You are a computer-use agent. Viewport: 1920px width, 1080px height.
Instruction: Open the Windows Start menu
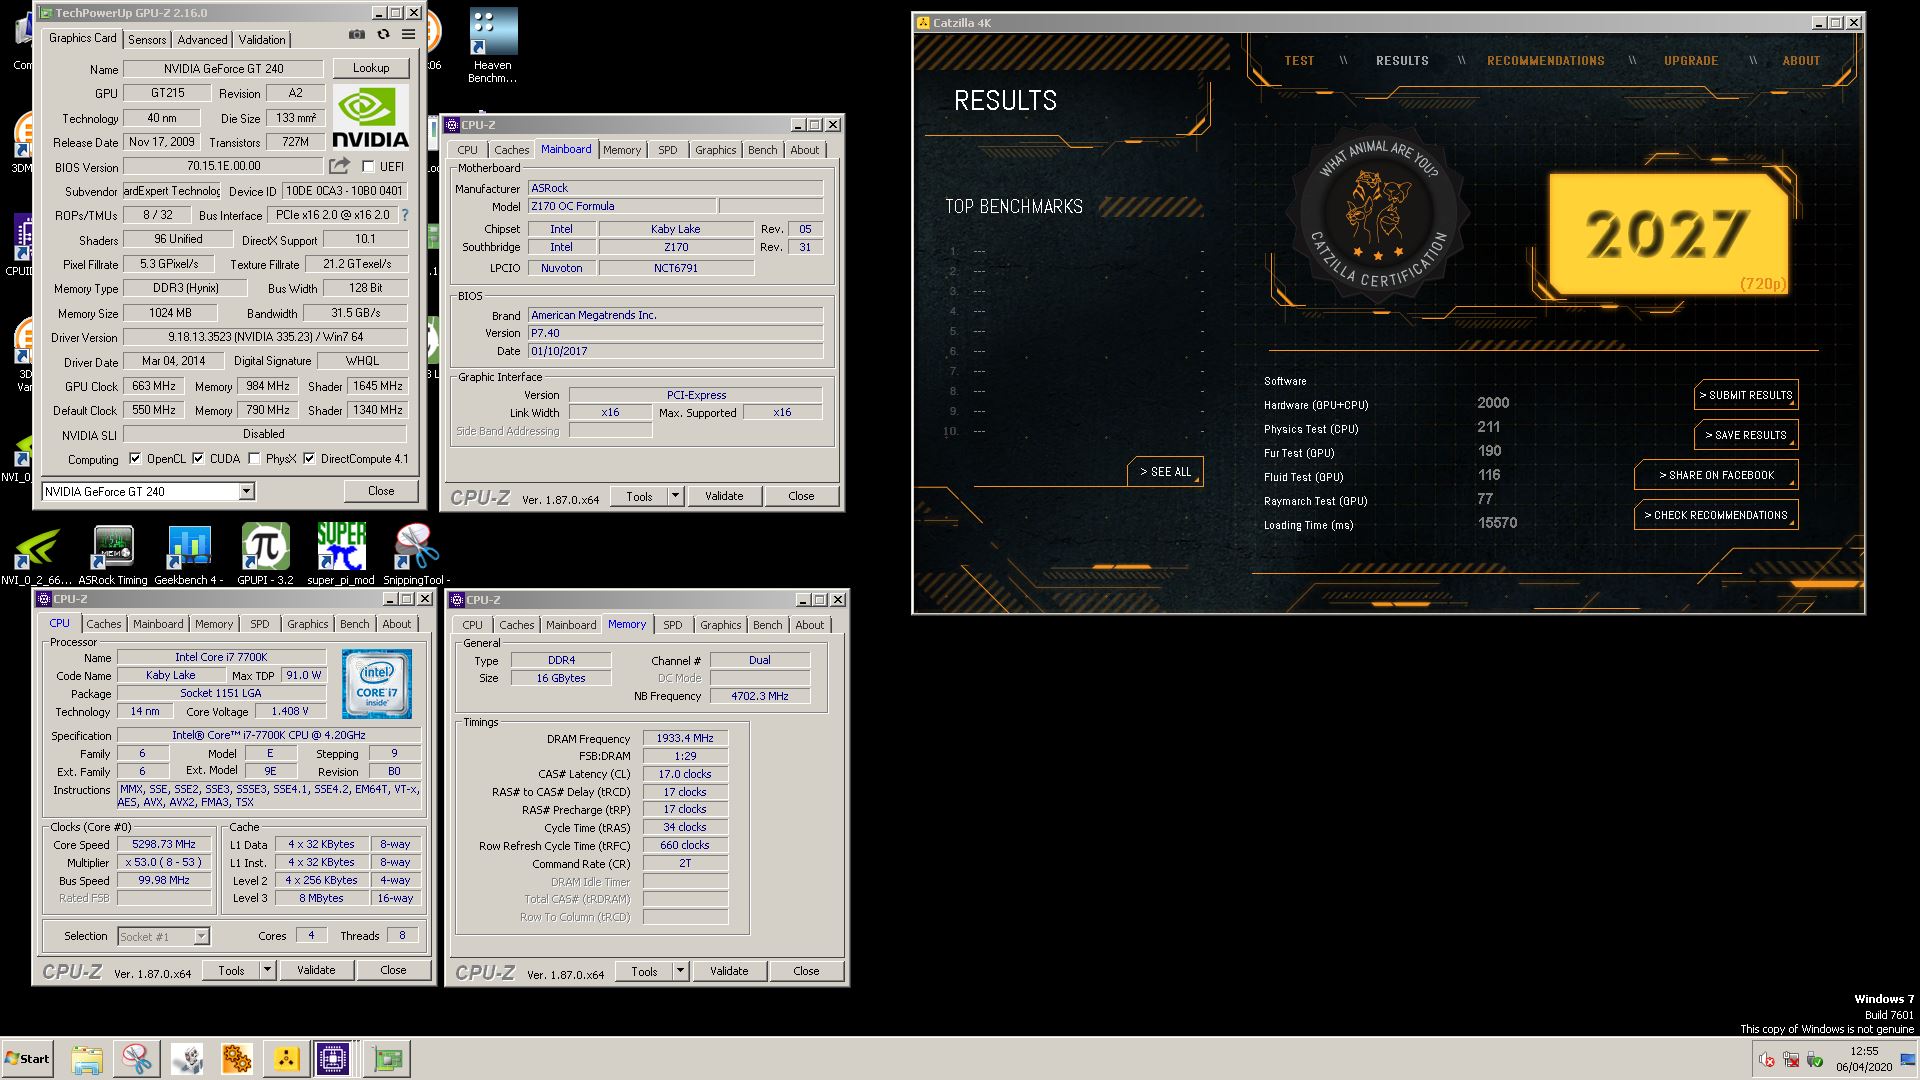point(27,1059)
